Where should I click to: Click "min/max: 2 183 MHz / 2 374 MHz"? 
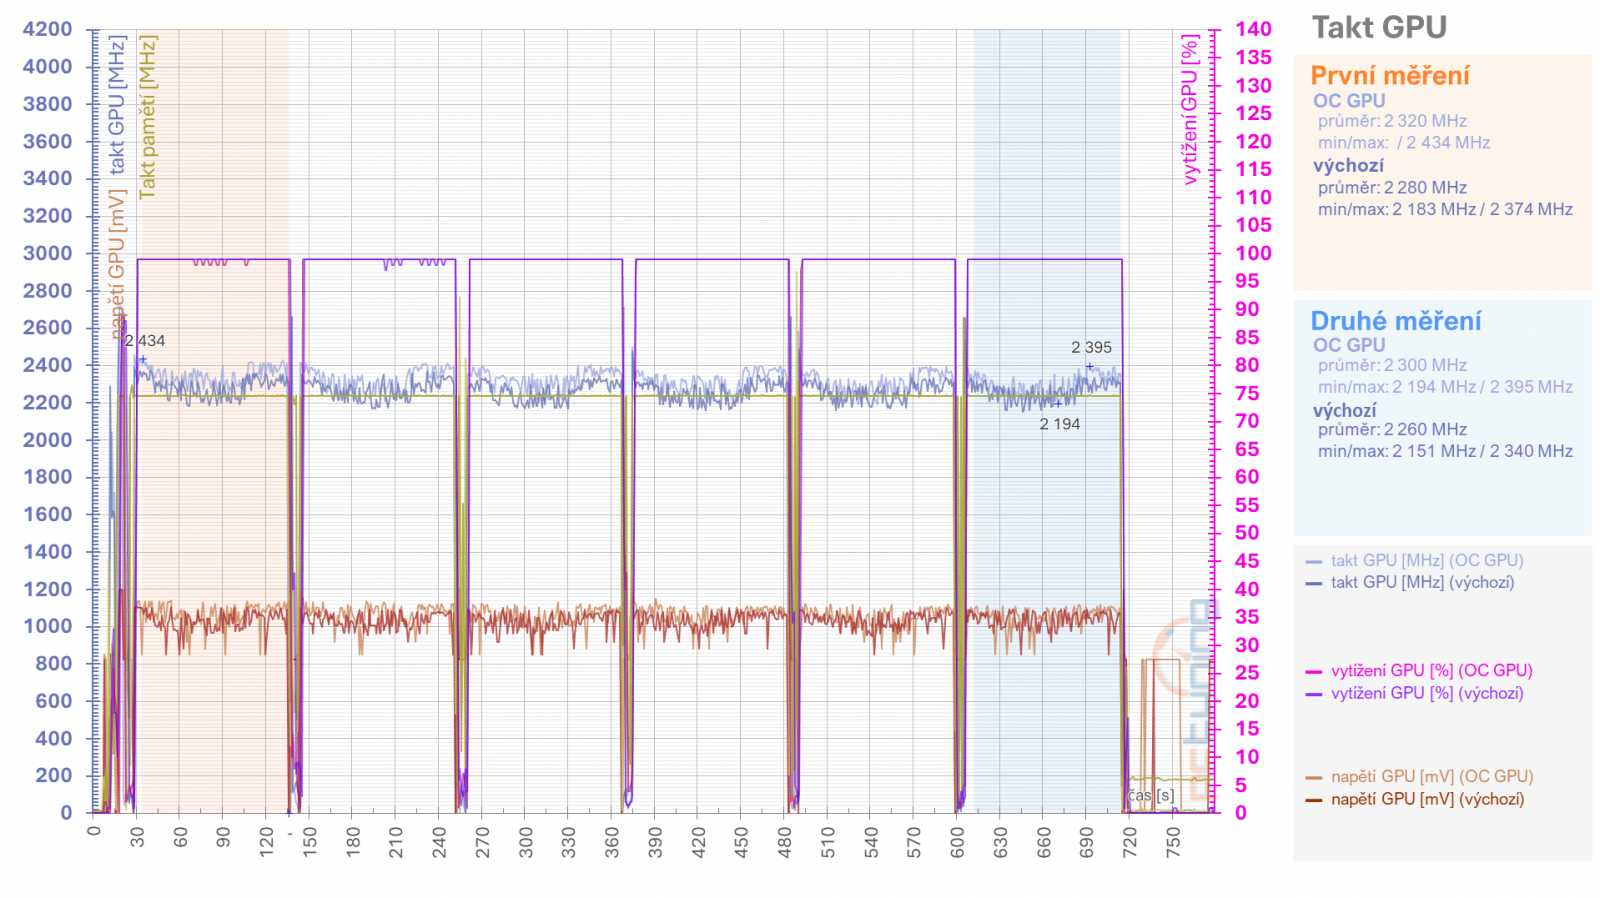point(1445,210)
